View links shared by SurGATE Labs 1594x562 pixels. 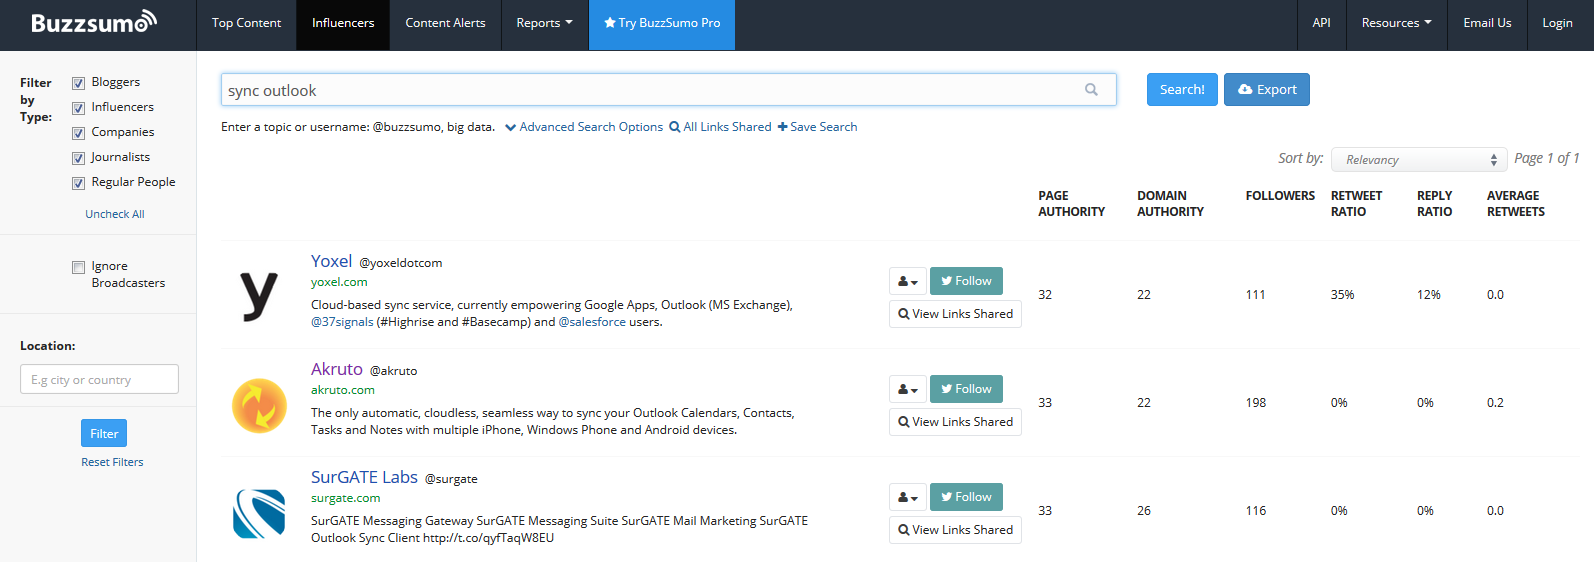click(x=955, y=530)
